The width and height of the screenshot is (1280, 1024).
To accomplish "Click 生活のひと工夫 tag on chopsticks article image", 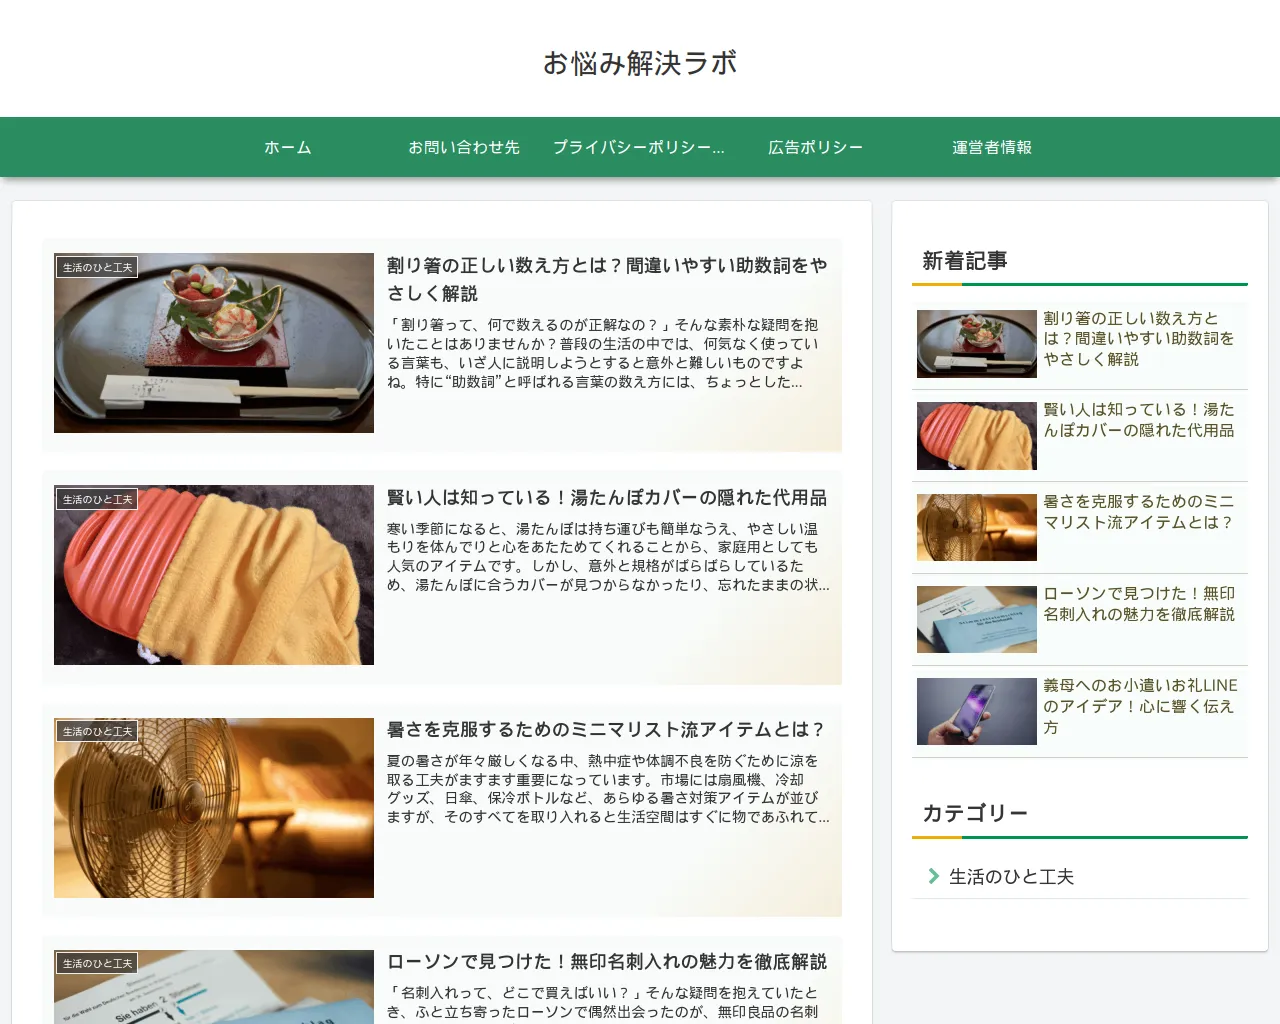I will [97, 267].
